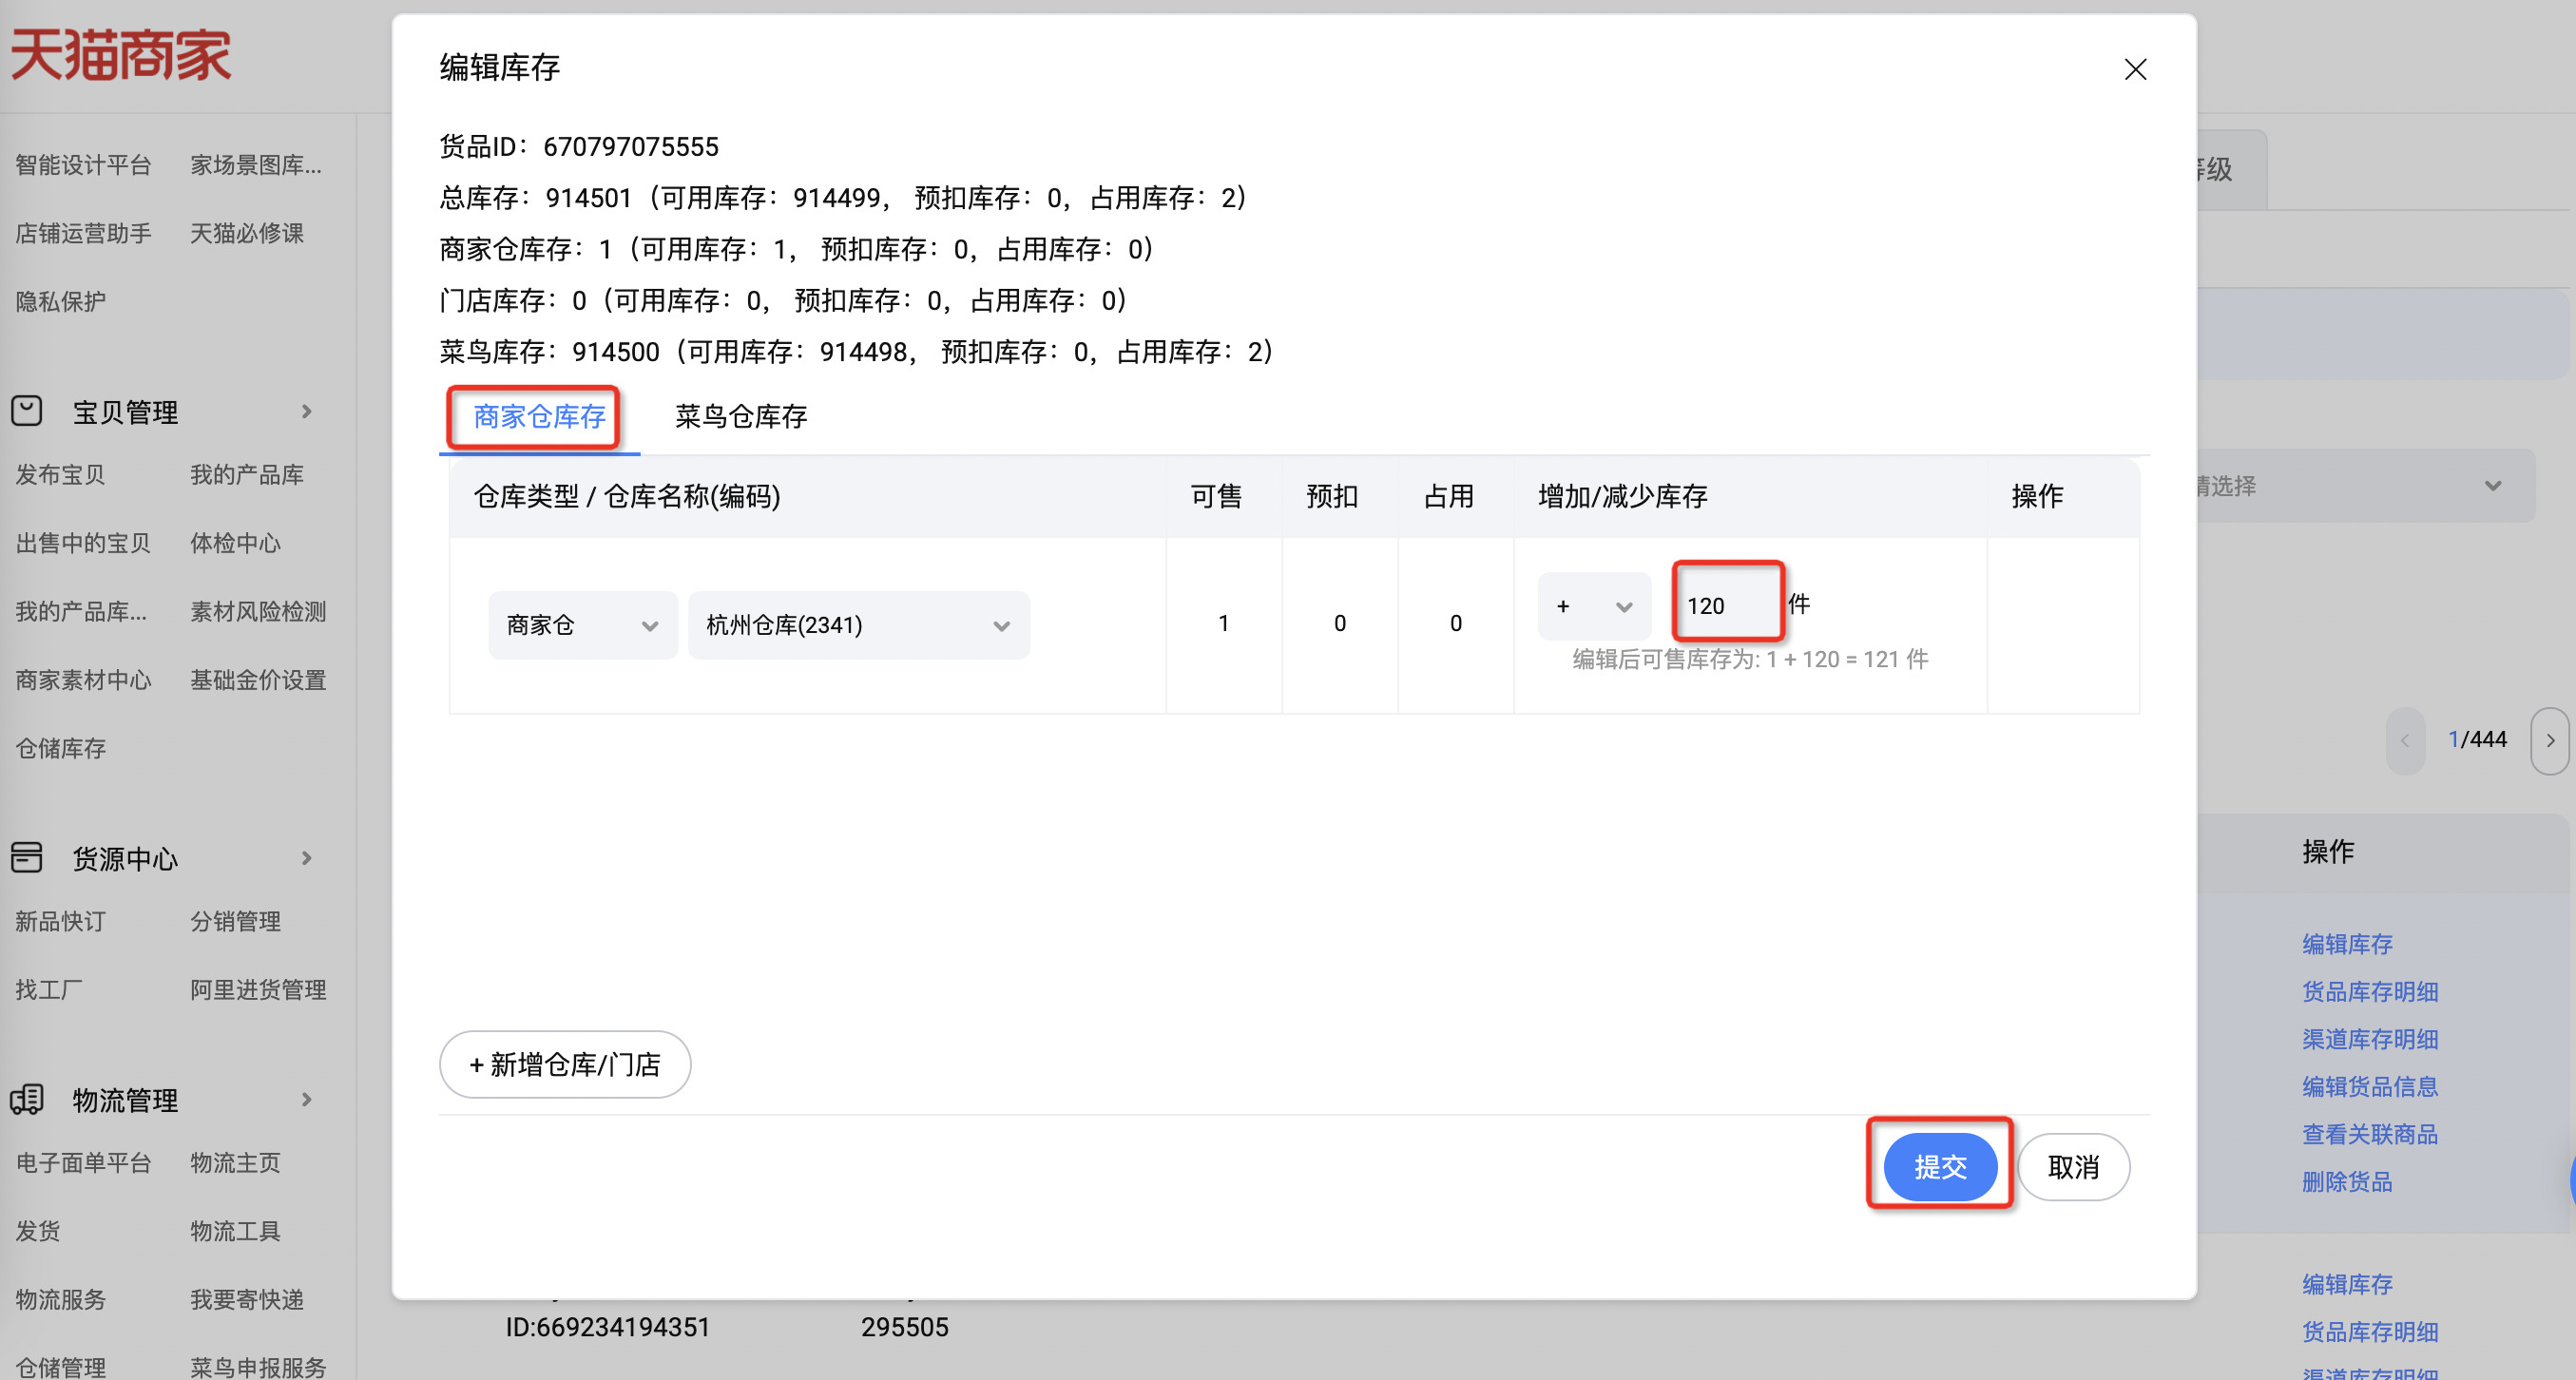
Task: Click the 天猫商家 logo
Action: pyautogui.click(x=120, y=54)
